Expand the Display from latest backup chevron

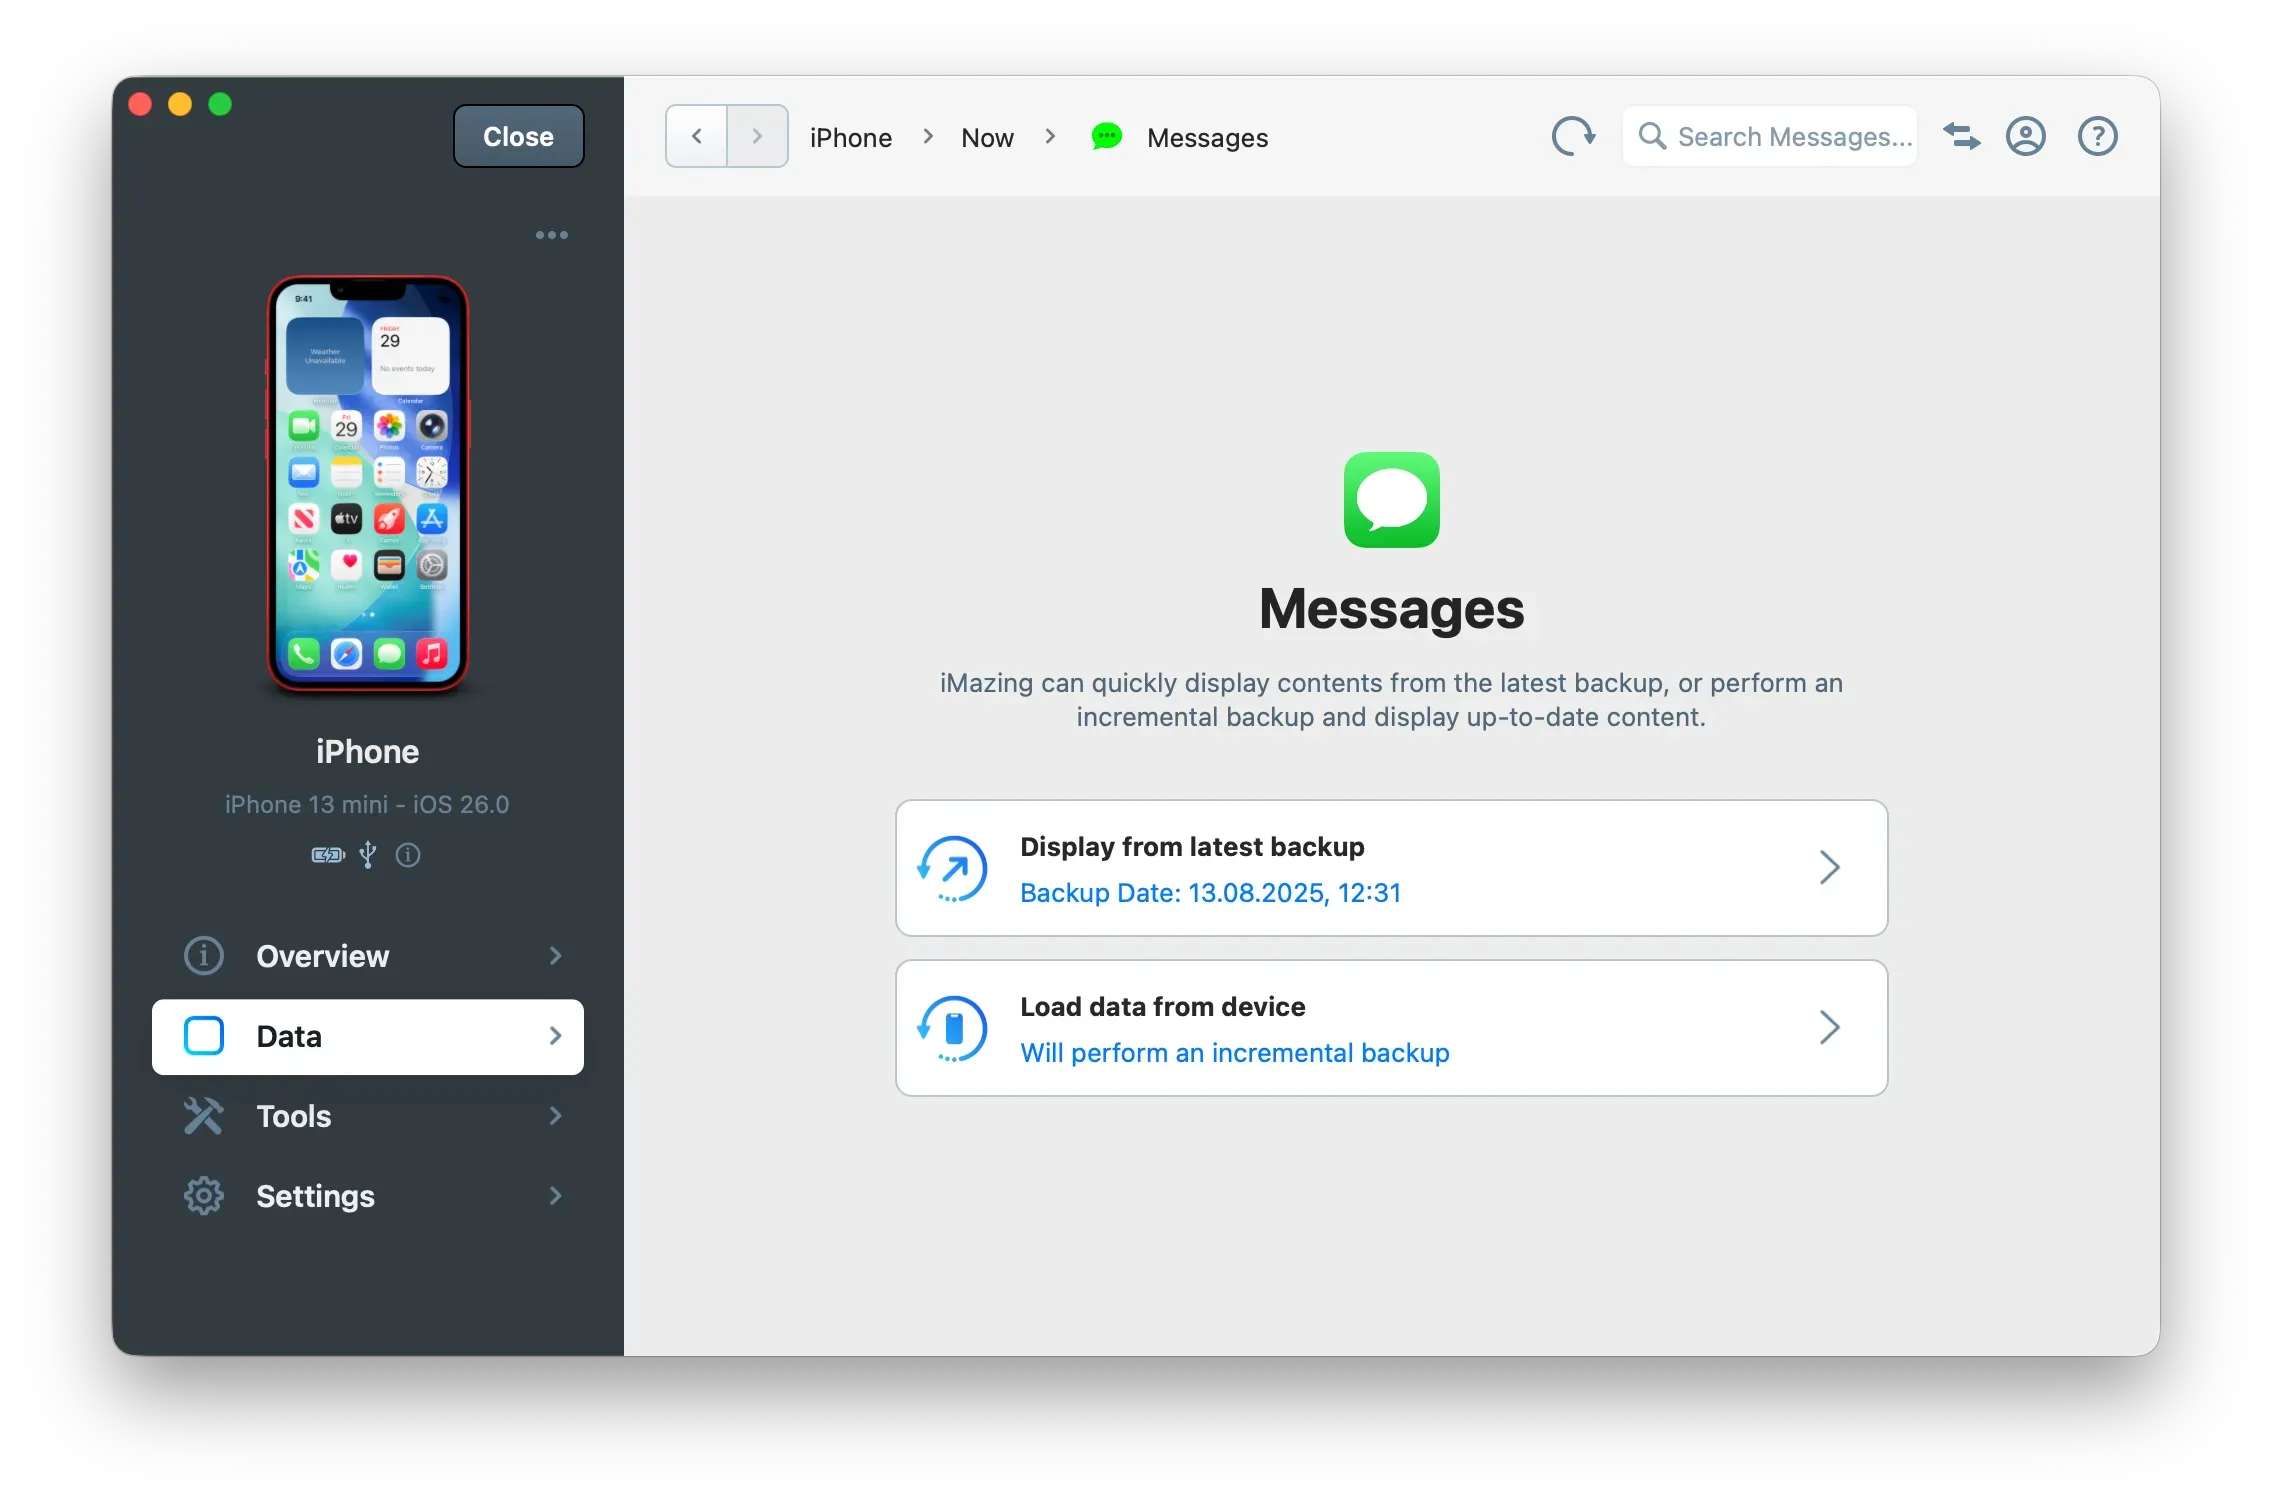click(1829, 868)
